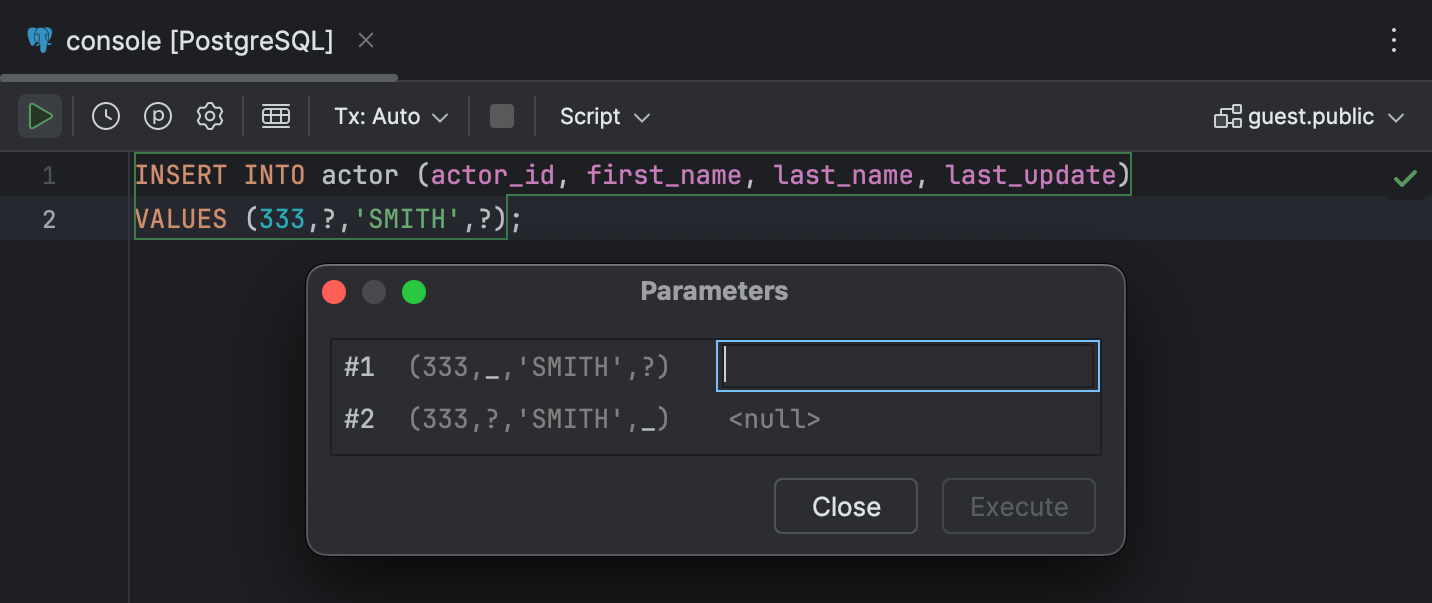This screenshot has width=1432, height=603.
Task: Open query history using the clock icon
Action: pos(105,115)
